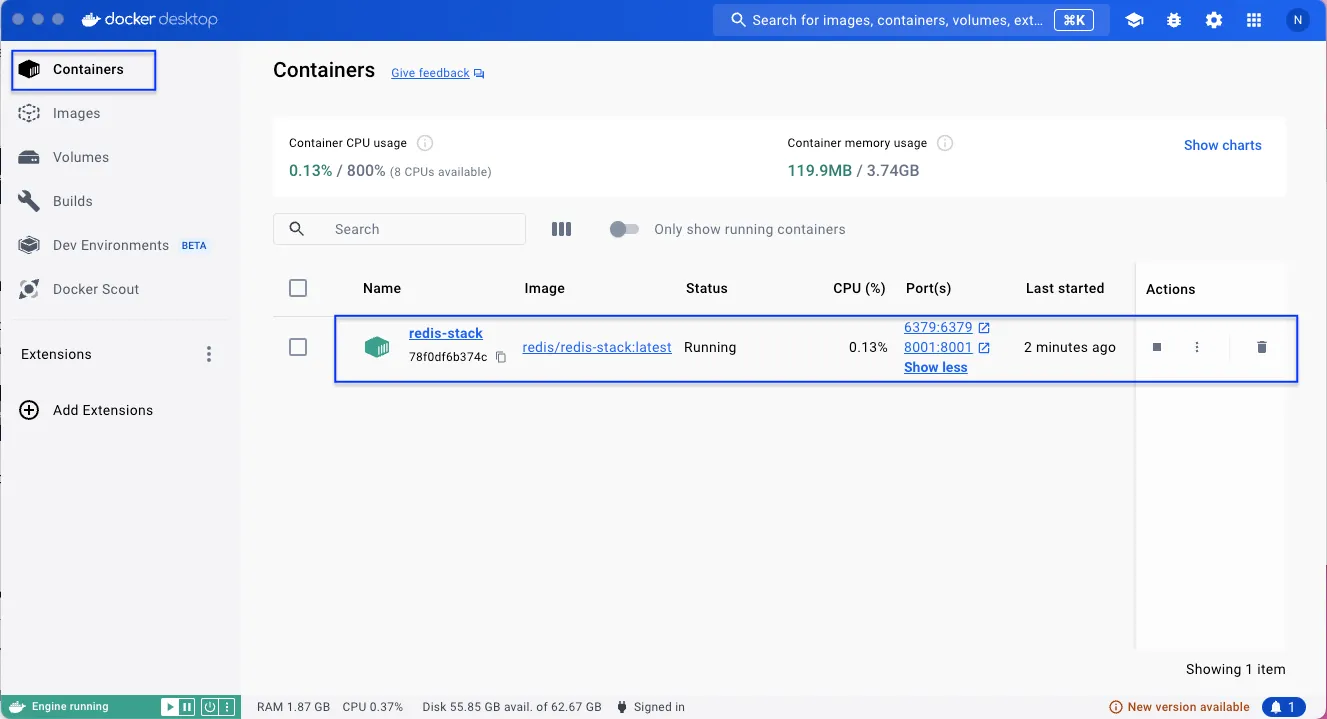Open engine options three-dot menu

[226, 707]
